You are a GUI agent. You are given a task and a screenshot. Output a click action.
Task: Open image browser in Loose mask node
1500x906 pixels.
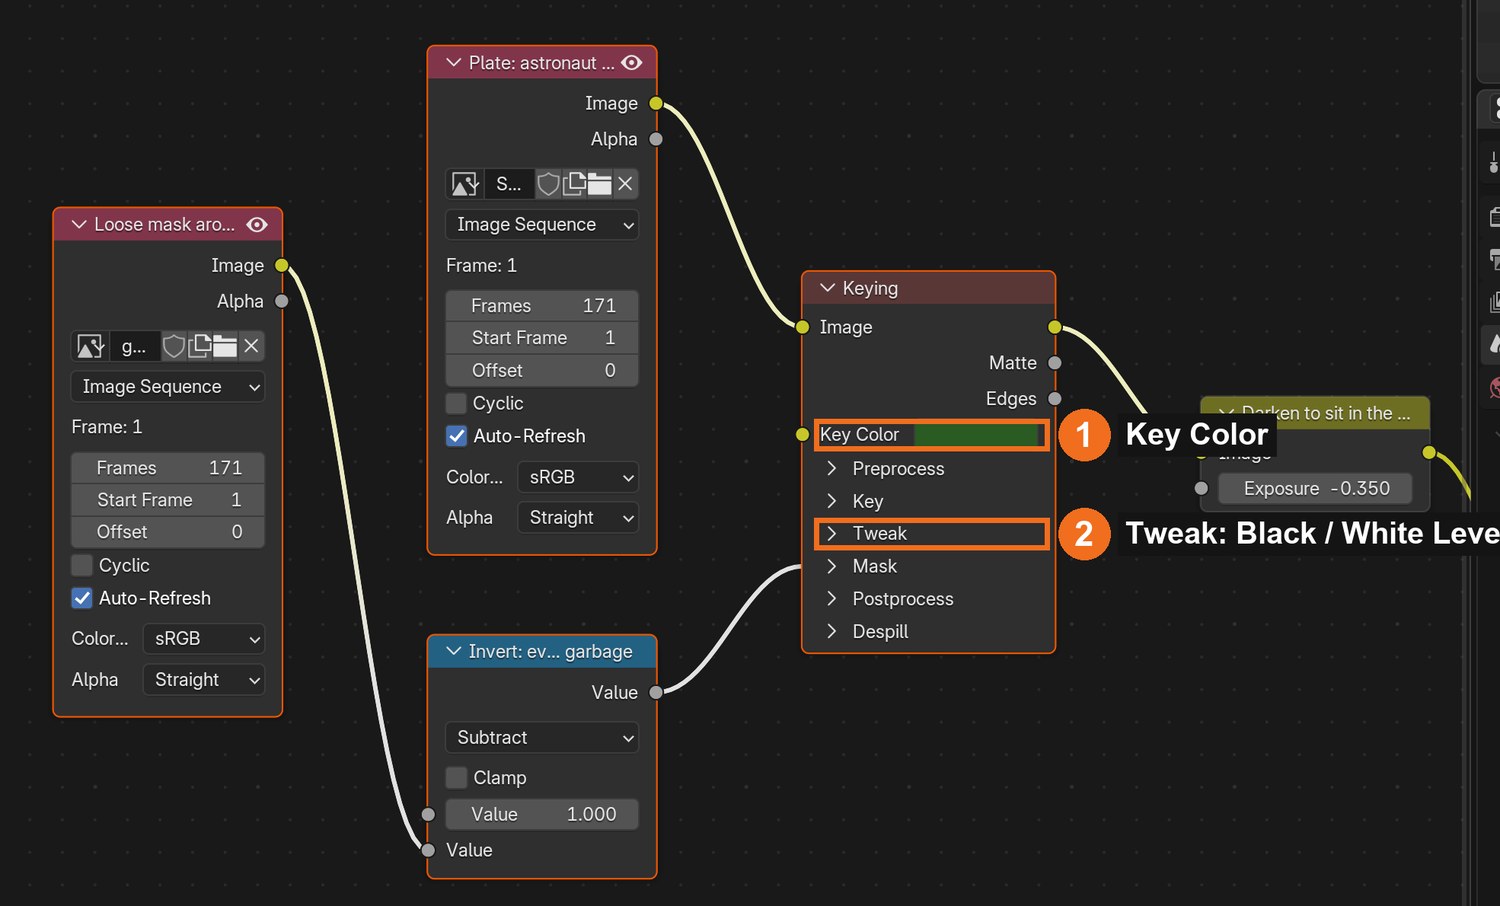click(x=91, y=346)
